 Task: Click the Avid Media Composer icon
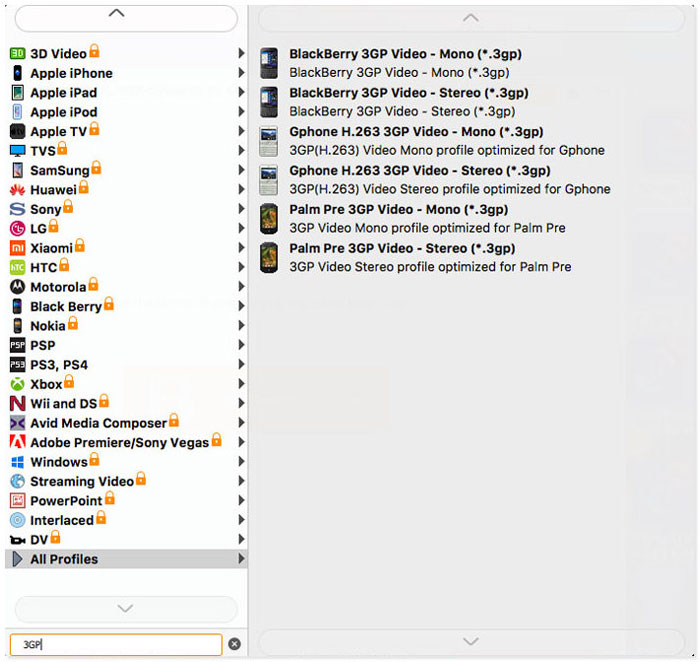click(17, 423)
